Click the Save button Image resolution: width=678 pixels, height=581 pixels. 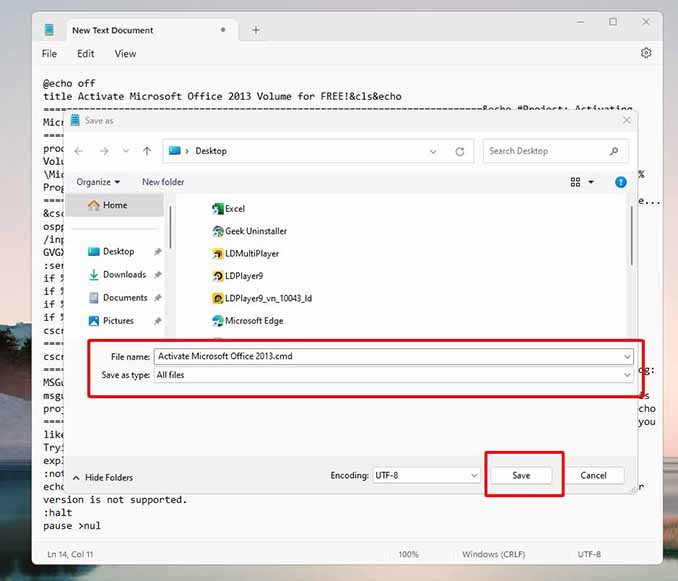[x=521, y=476]
